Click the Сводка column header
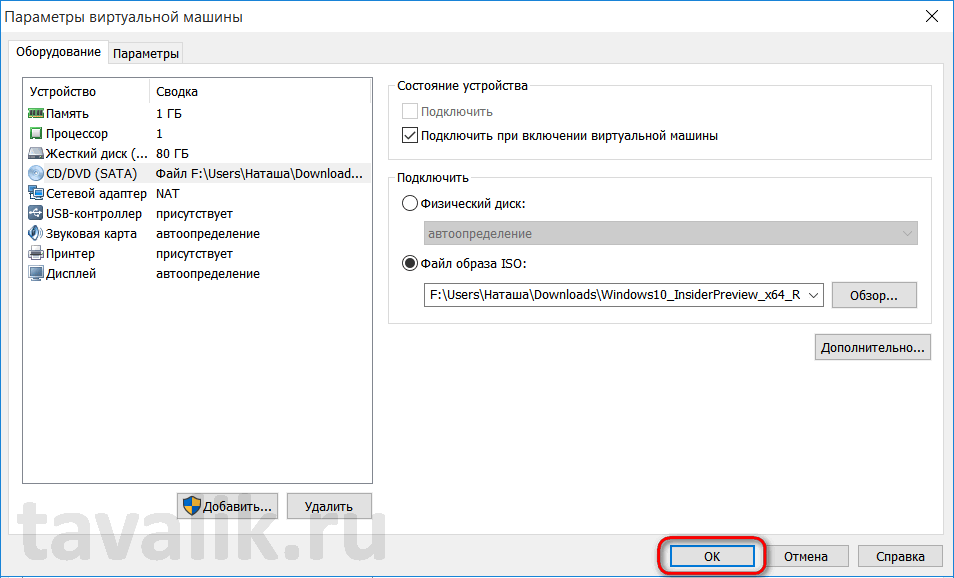This screenshot has width=954, height=578. tap(176, 91)
